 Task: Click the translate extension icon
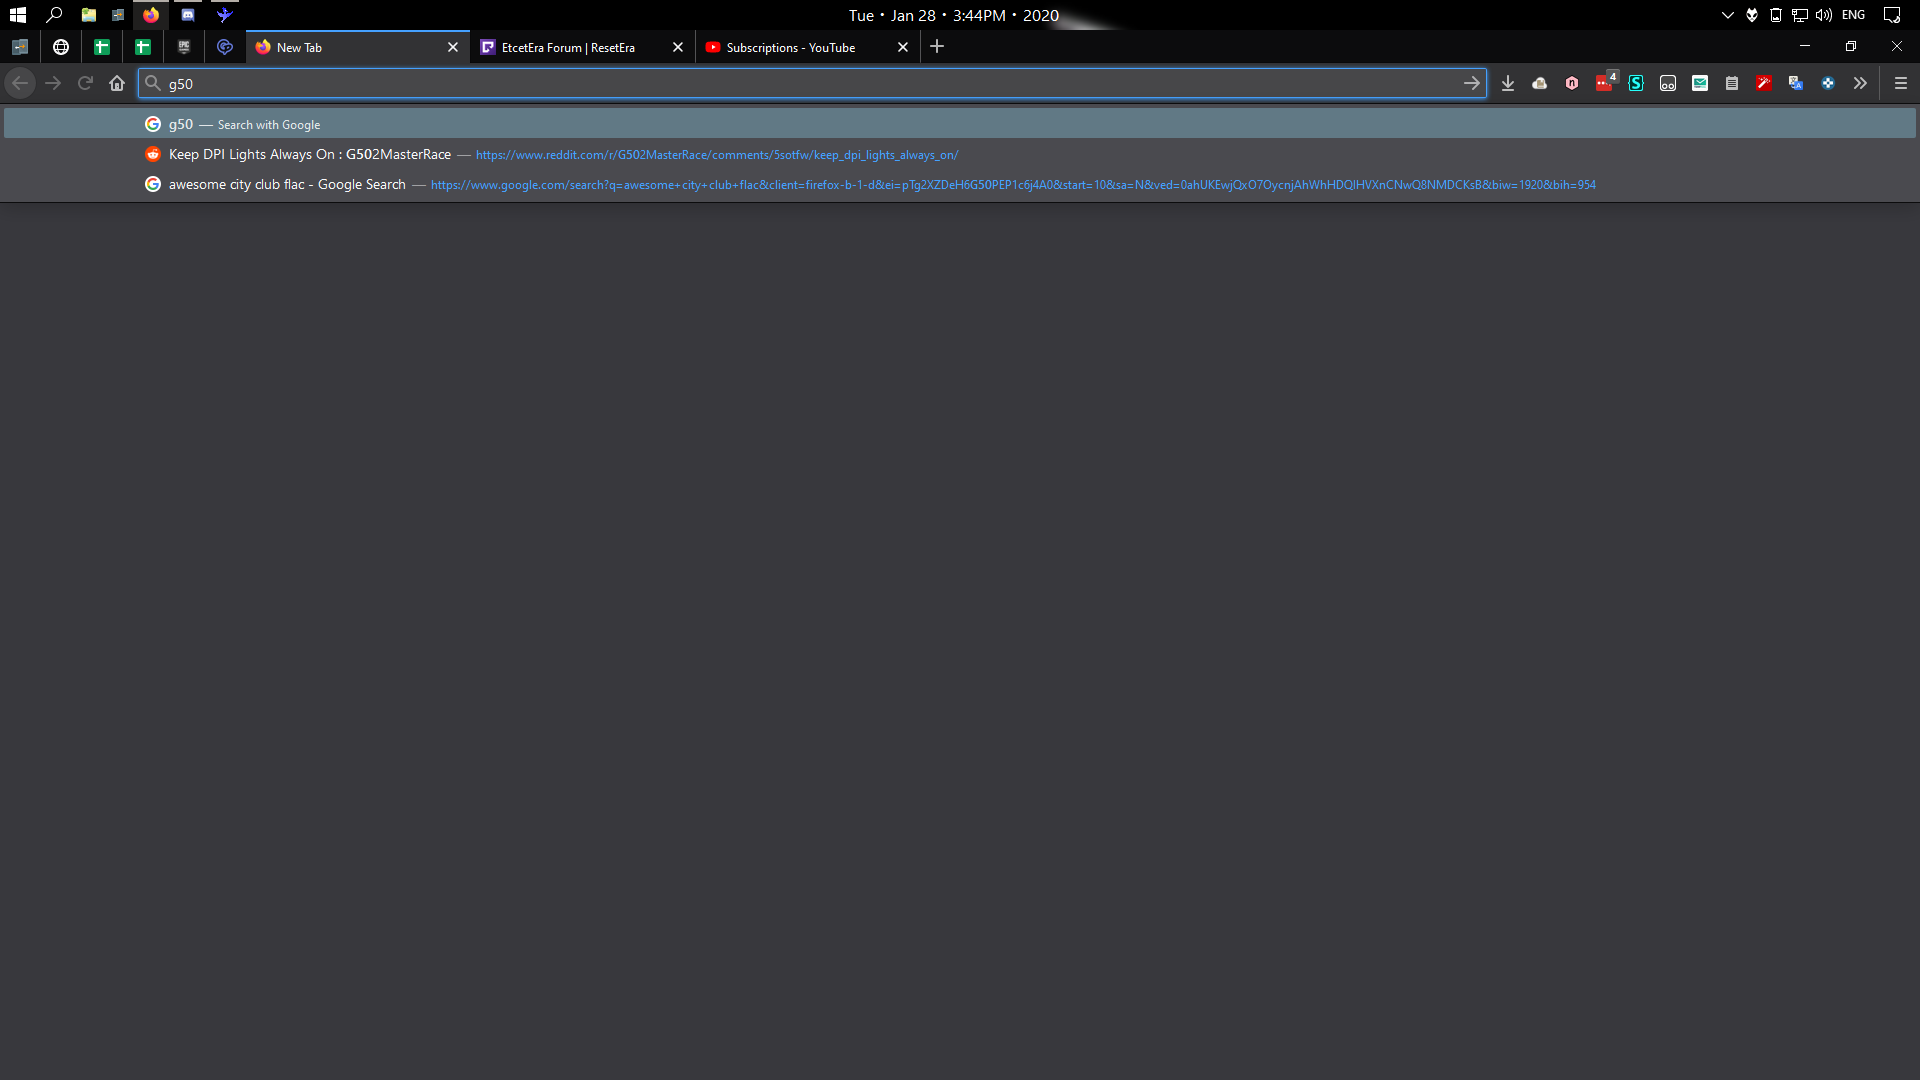click(x=1796, y=84)
